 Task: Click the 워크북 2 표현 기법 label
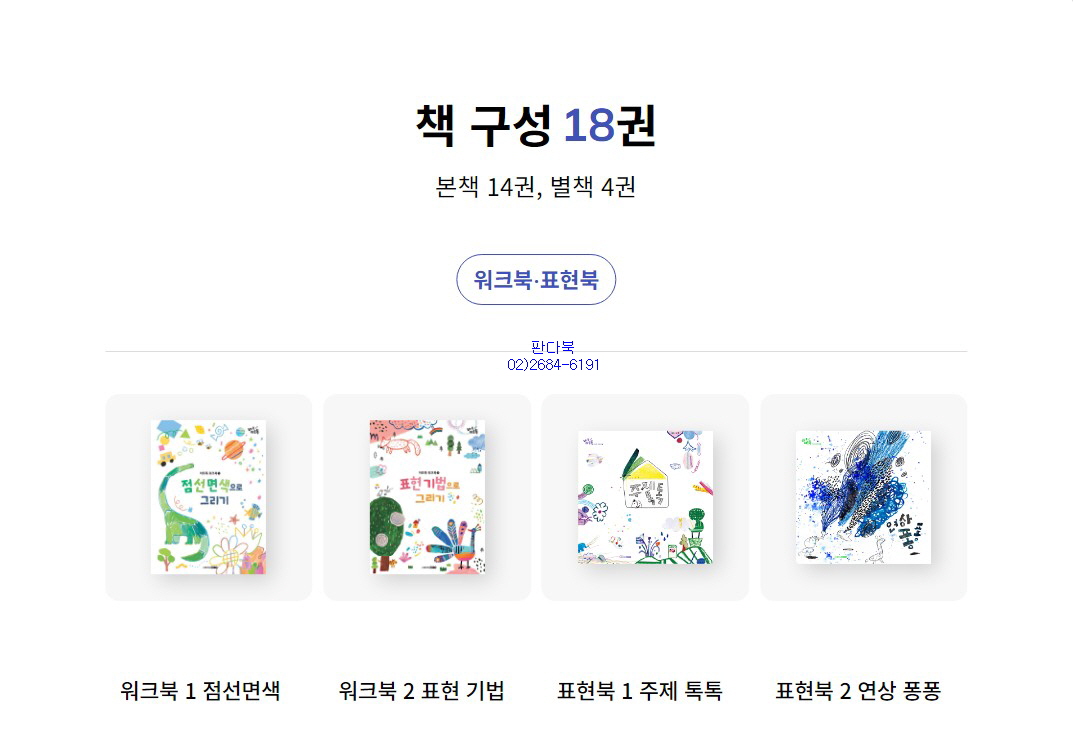point(422,691)
